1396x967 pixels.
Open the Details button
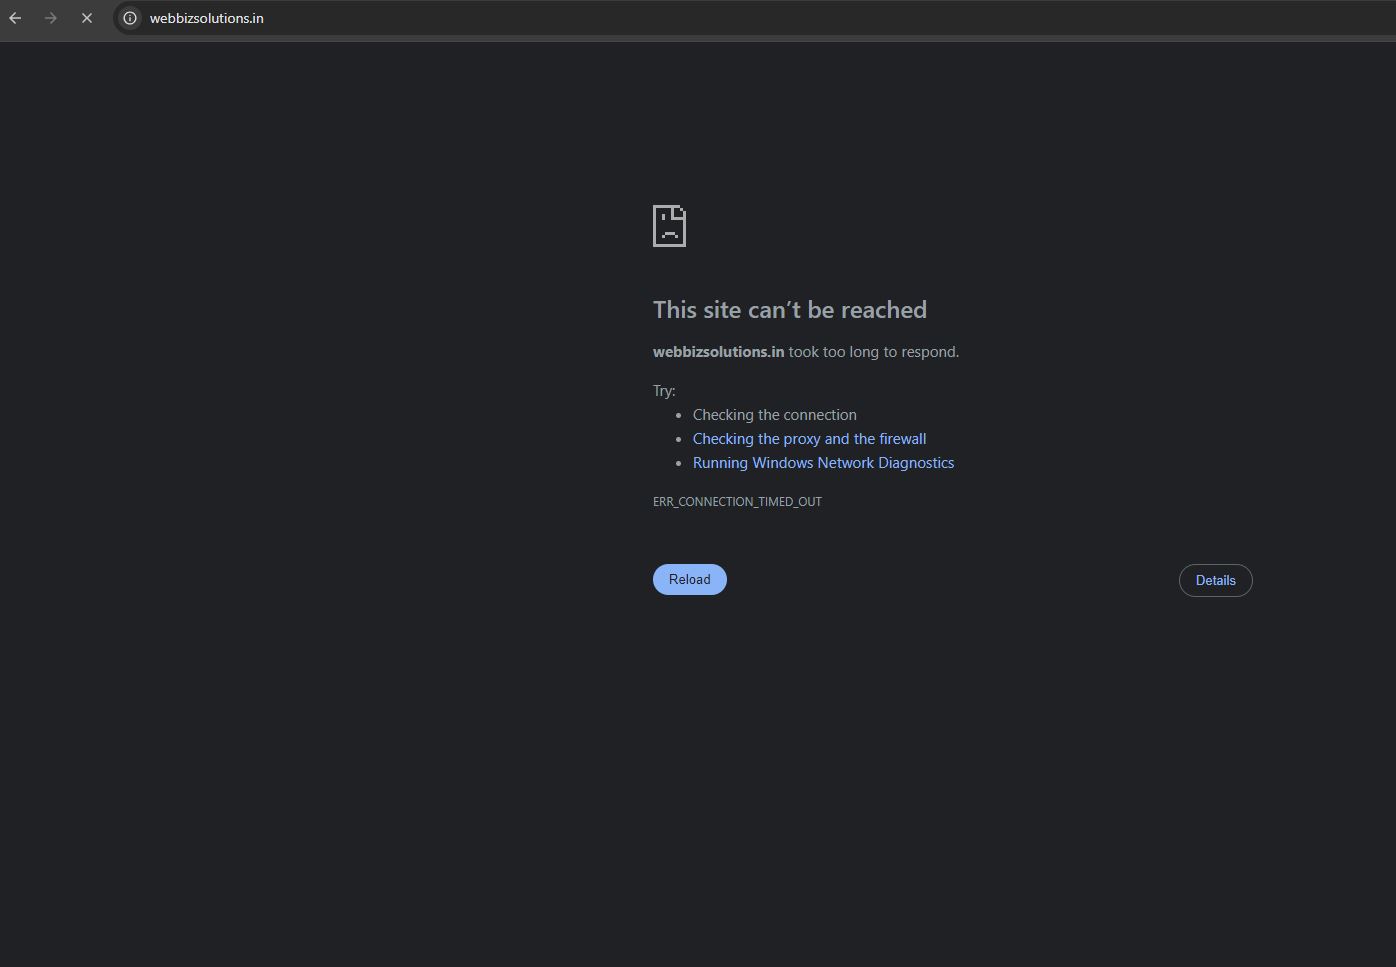pos(1215,581)
